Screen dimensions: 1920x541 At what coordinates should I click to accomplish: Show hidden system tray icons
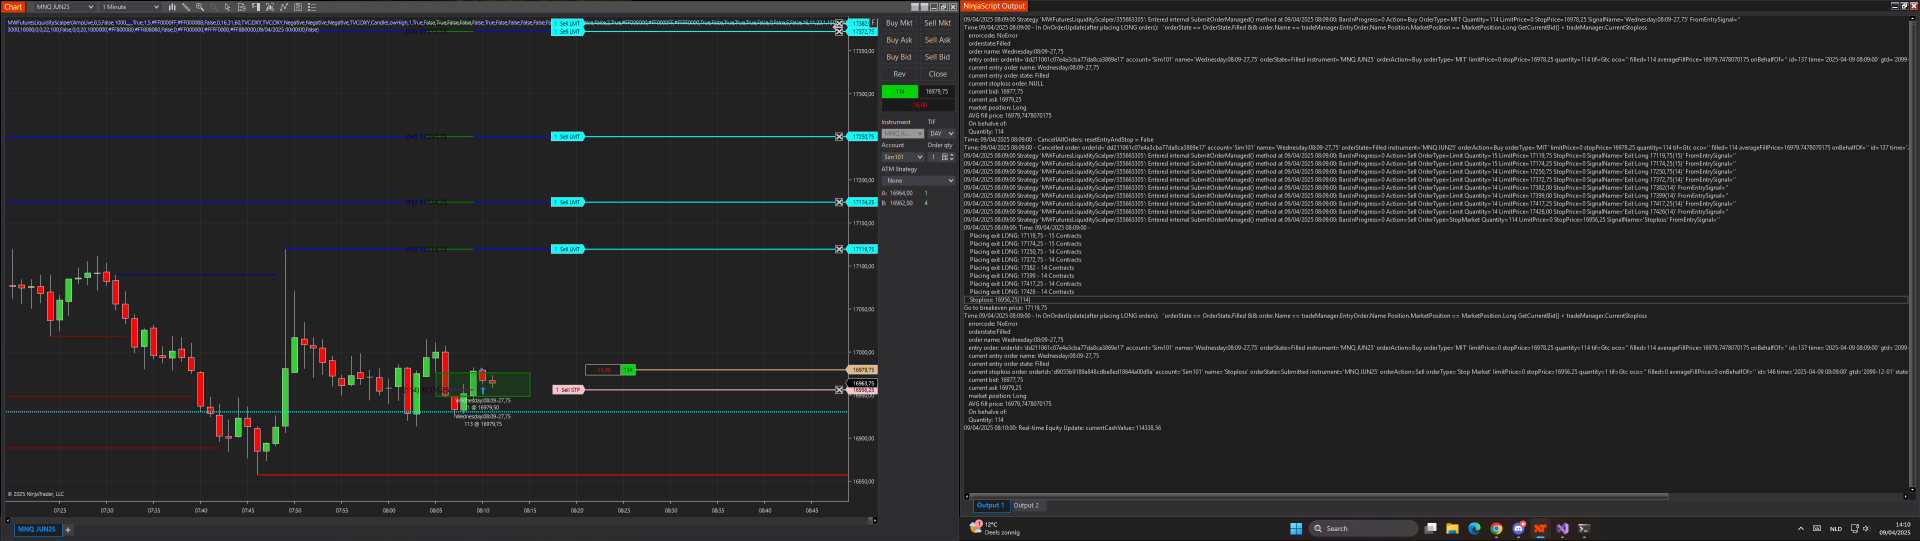point(1801,528)
